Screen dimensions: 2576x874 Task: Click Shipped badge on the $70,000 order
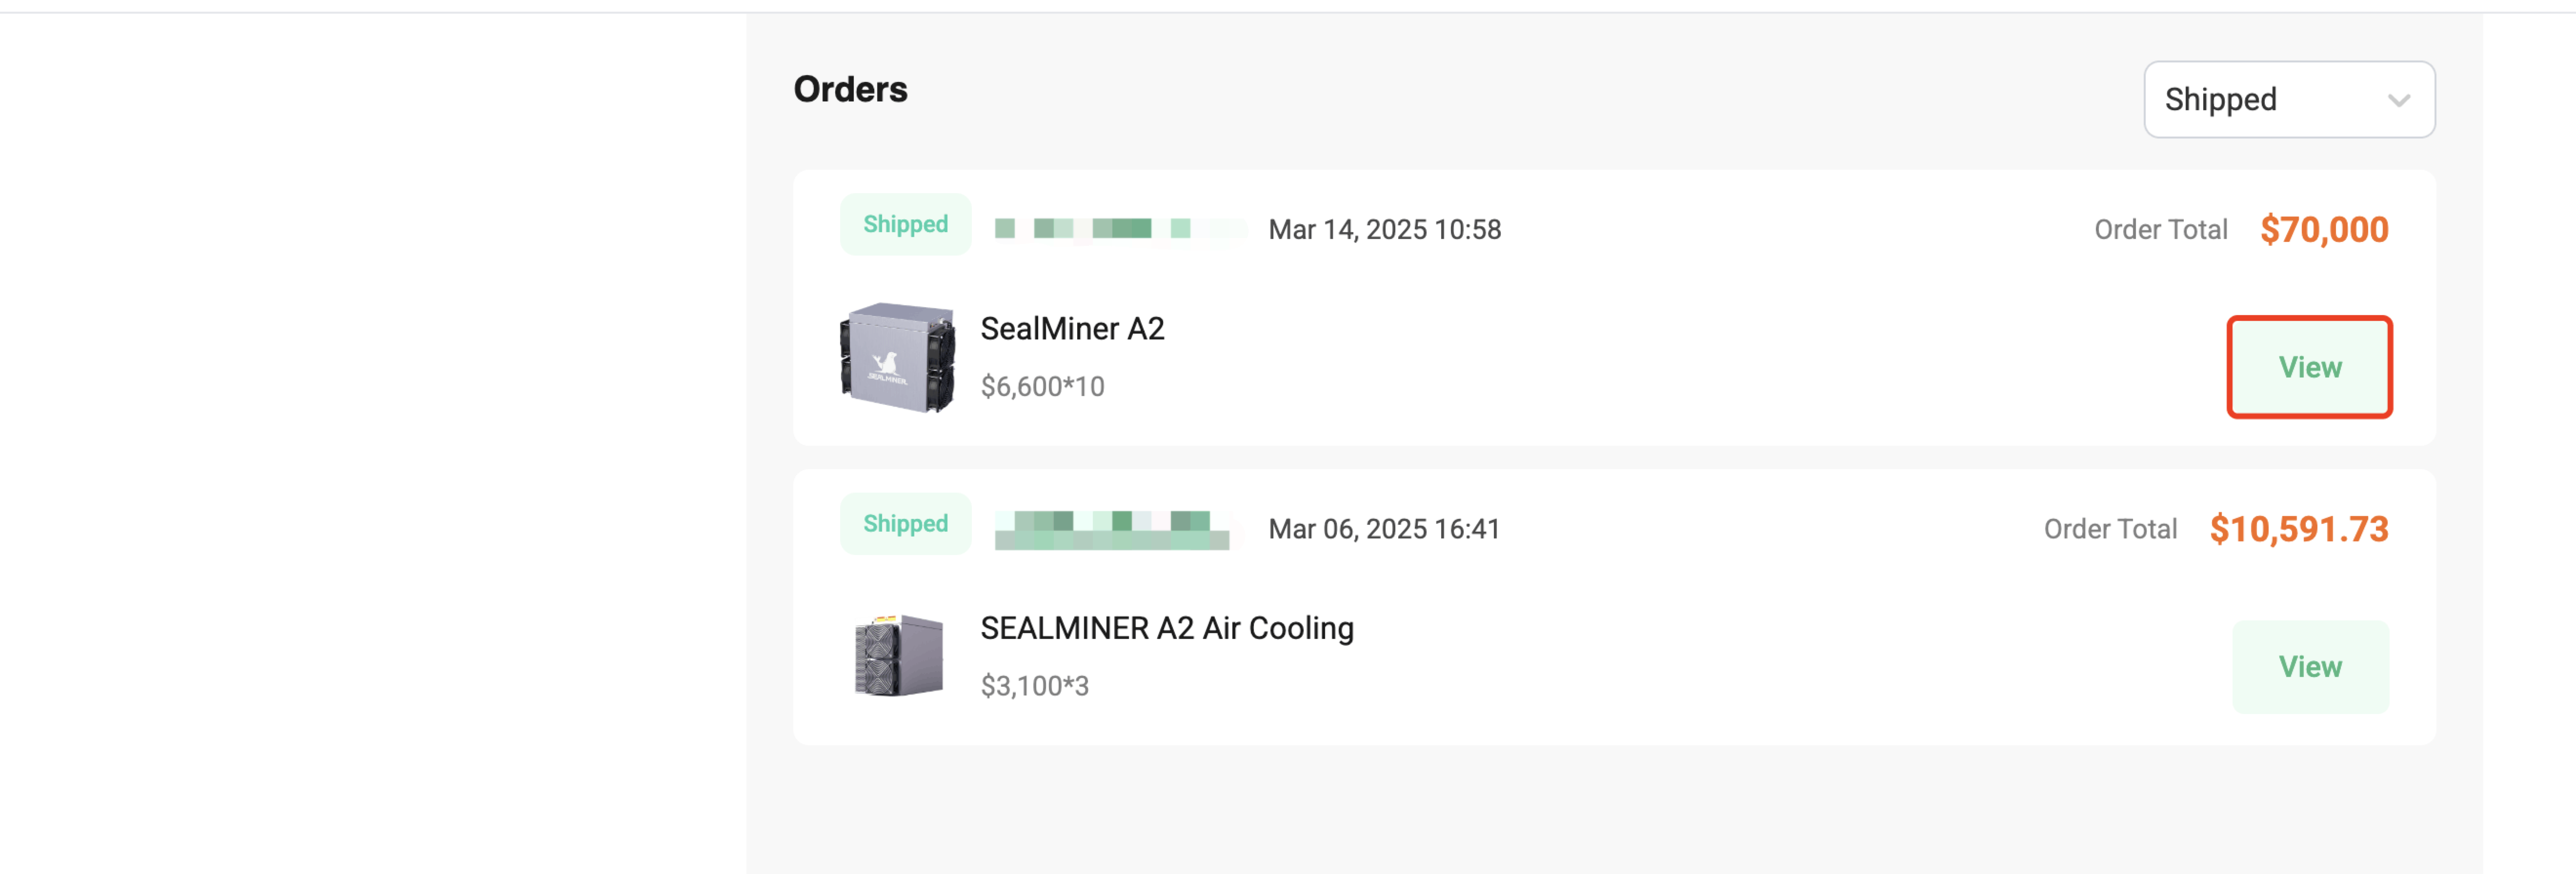coord(904,224)
